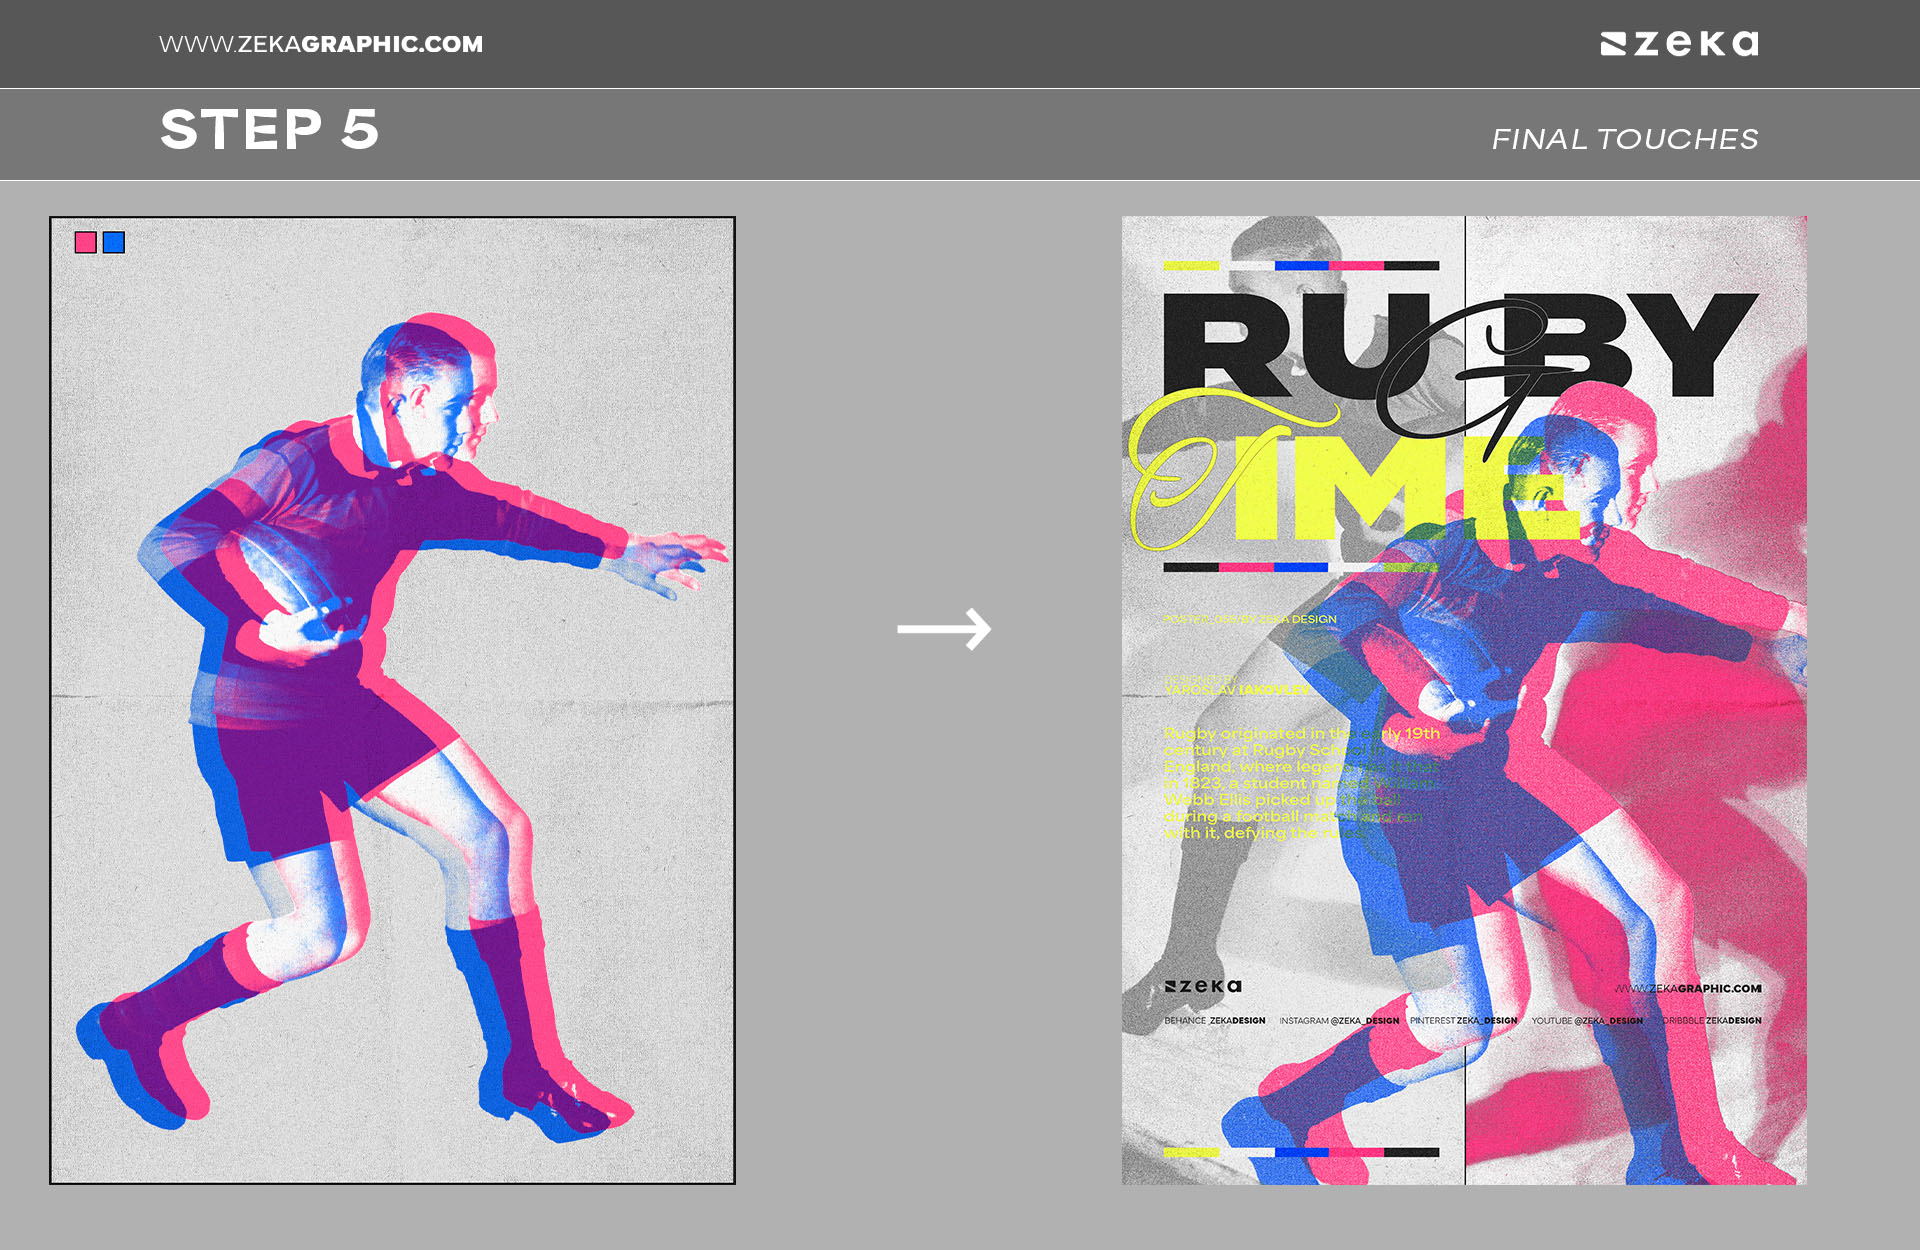1920x1250 pixels.
Task: Open the YOUTUBE @ZEKA_DESIGN link
Action: pos(1586,1021)
